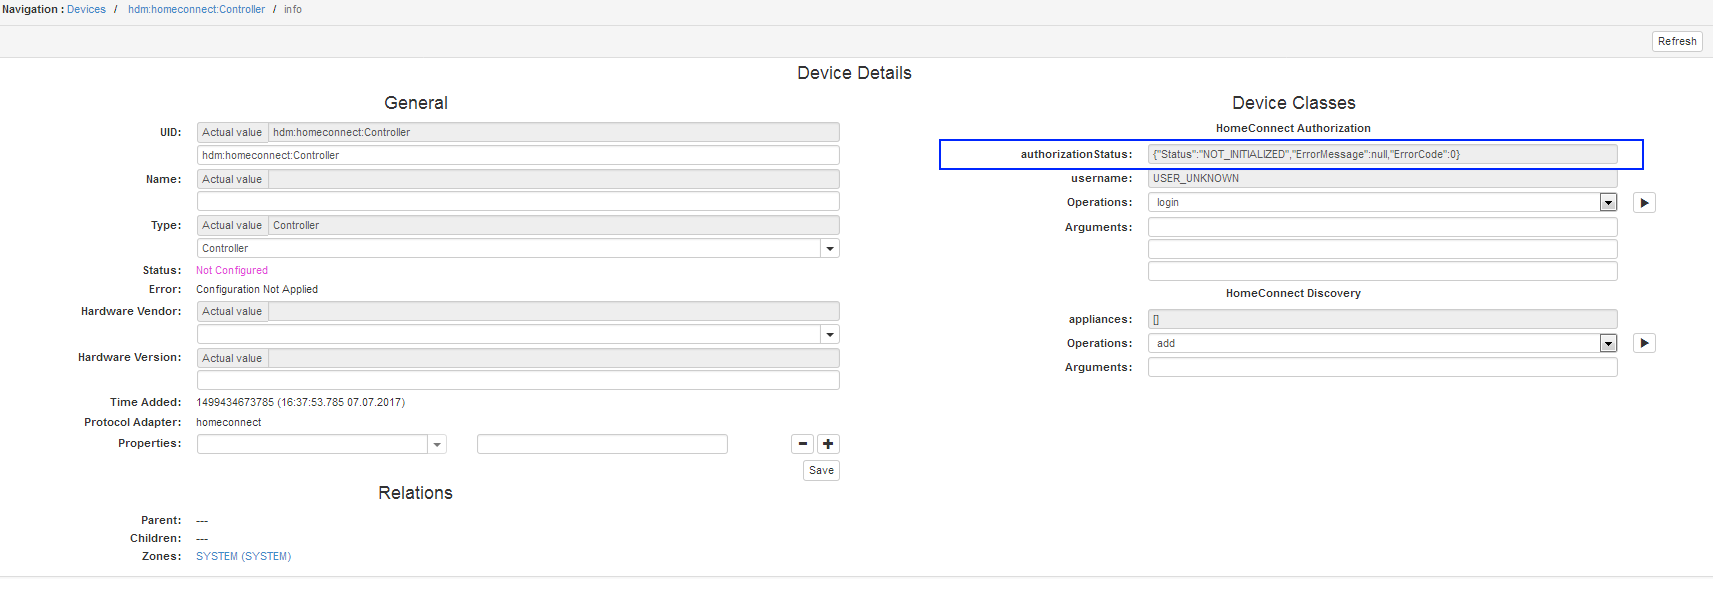This screenshot has height=589, width=1713.
Task: Click the USER_UNKNOWN username field
Action: click(1382, 178)
